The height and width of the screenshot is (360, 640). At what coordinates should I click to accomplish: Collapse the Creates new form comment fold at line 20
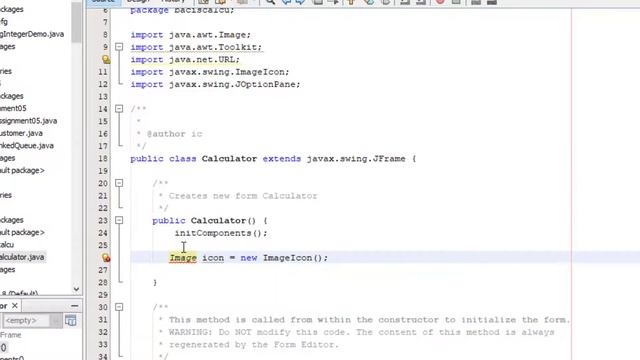click(119, 183)
